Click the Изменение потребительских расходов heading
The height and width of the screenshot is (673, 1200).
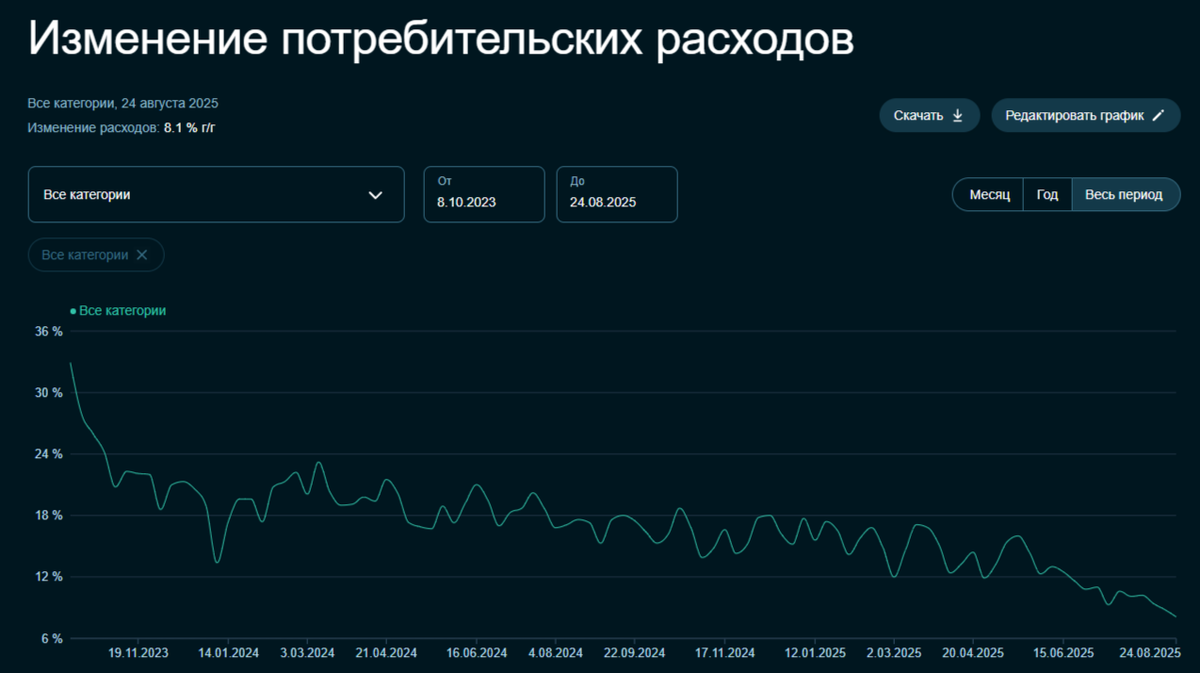441,40
